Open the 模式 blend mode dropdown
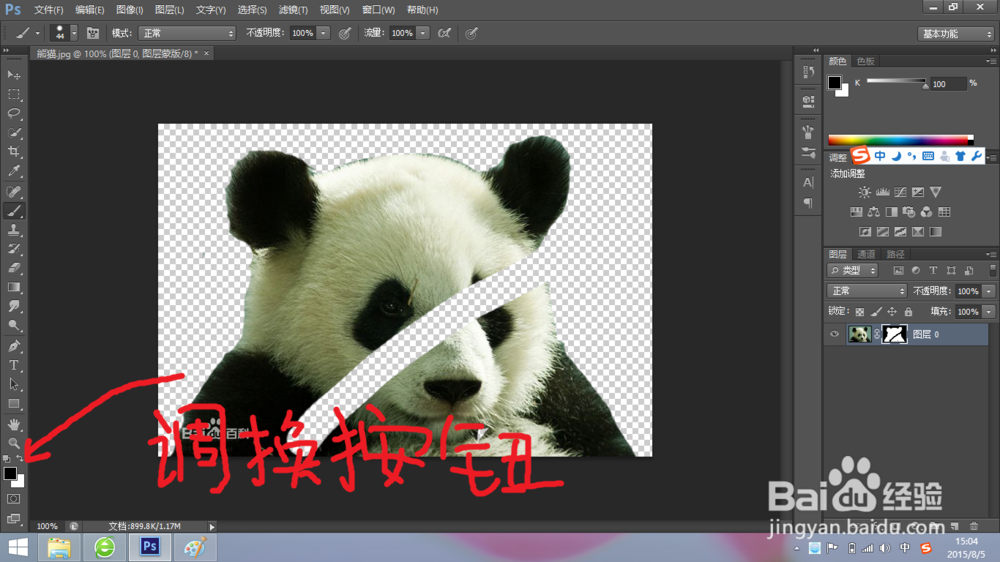 coord(188,33)
